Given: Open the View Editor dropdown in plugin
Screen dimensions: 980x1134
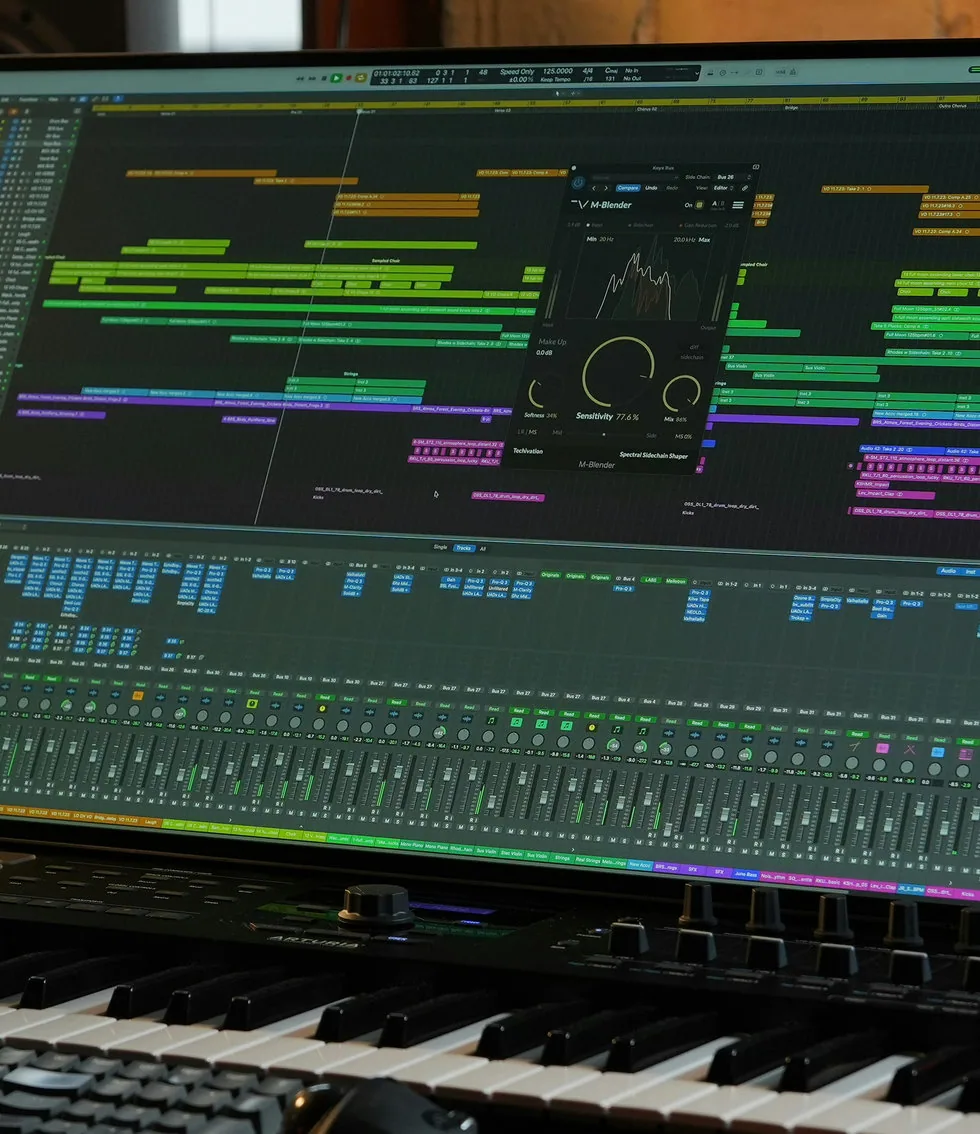Looking at the screenshot, I should tap(723, 188).
